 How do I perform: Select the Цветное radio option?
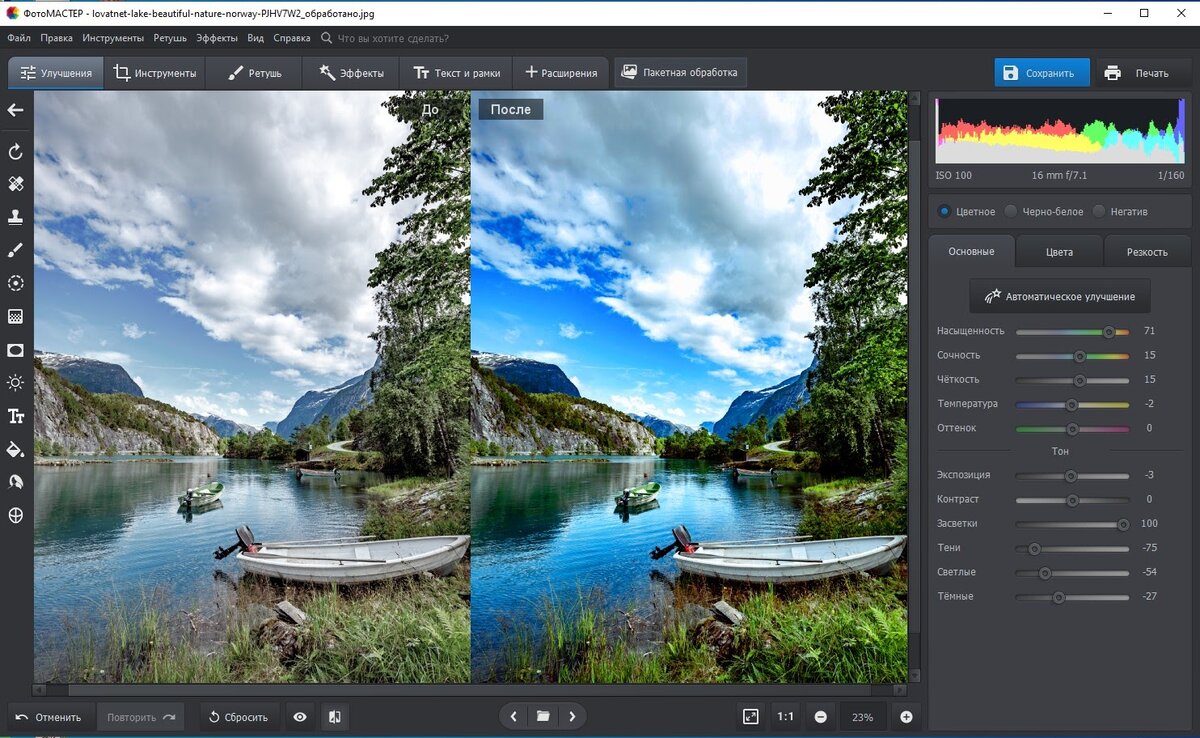click(x=966, y=212)
